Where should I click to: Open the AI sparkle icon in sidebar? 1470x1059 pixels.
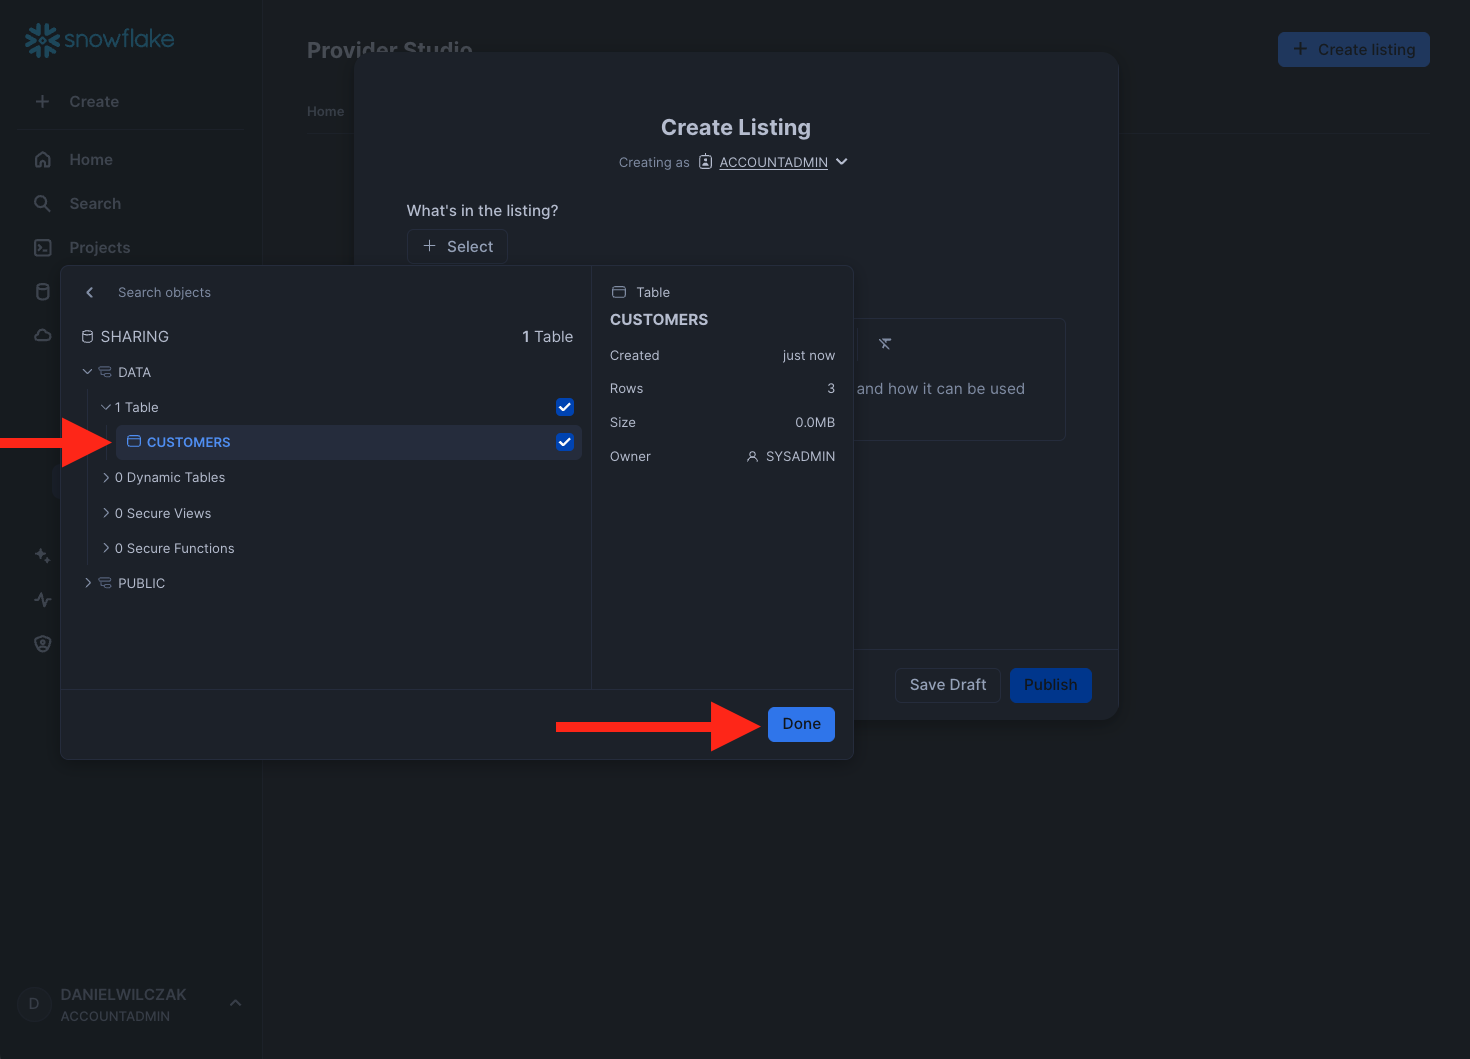[x=42, y=555]
